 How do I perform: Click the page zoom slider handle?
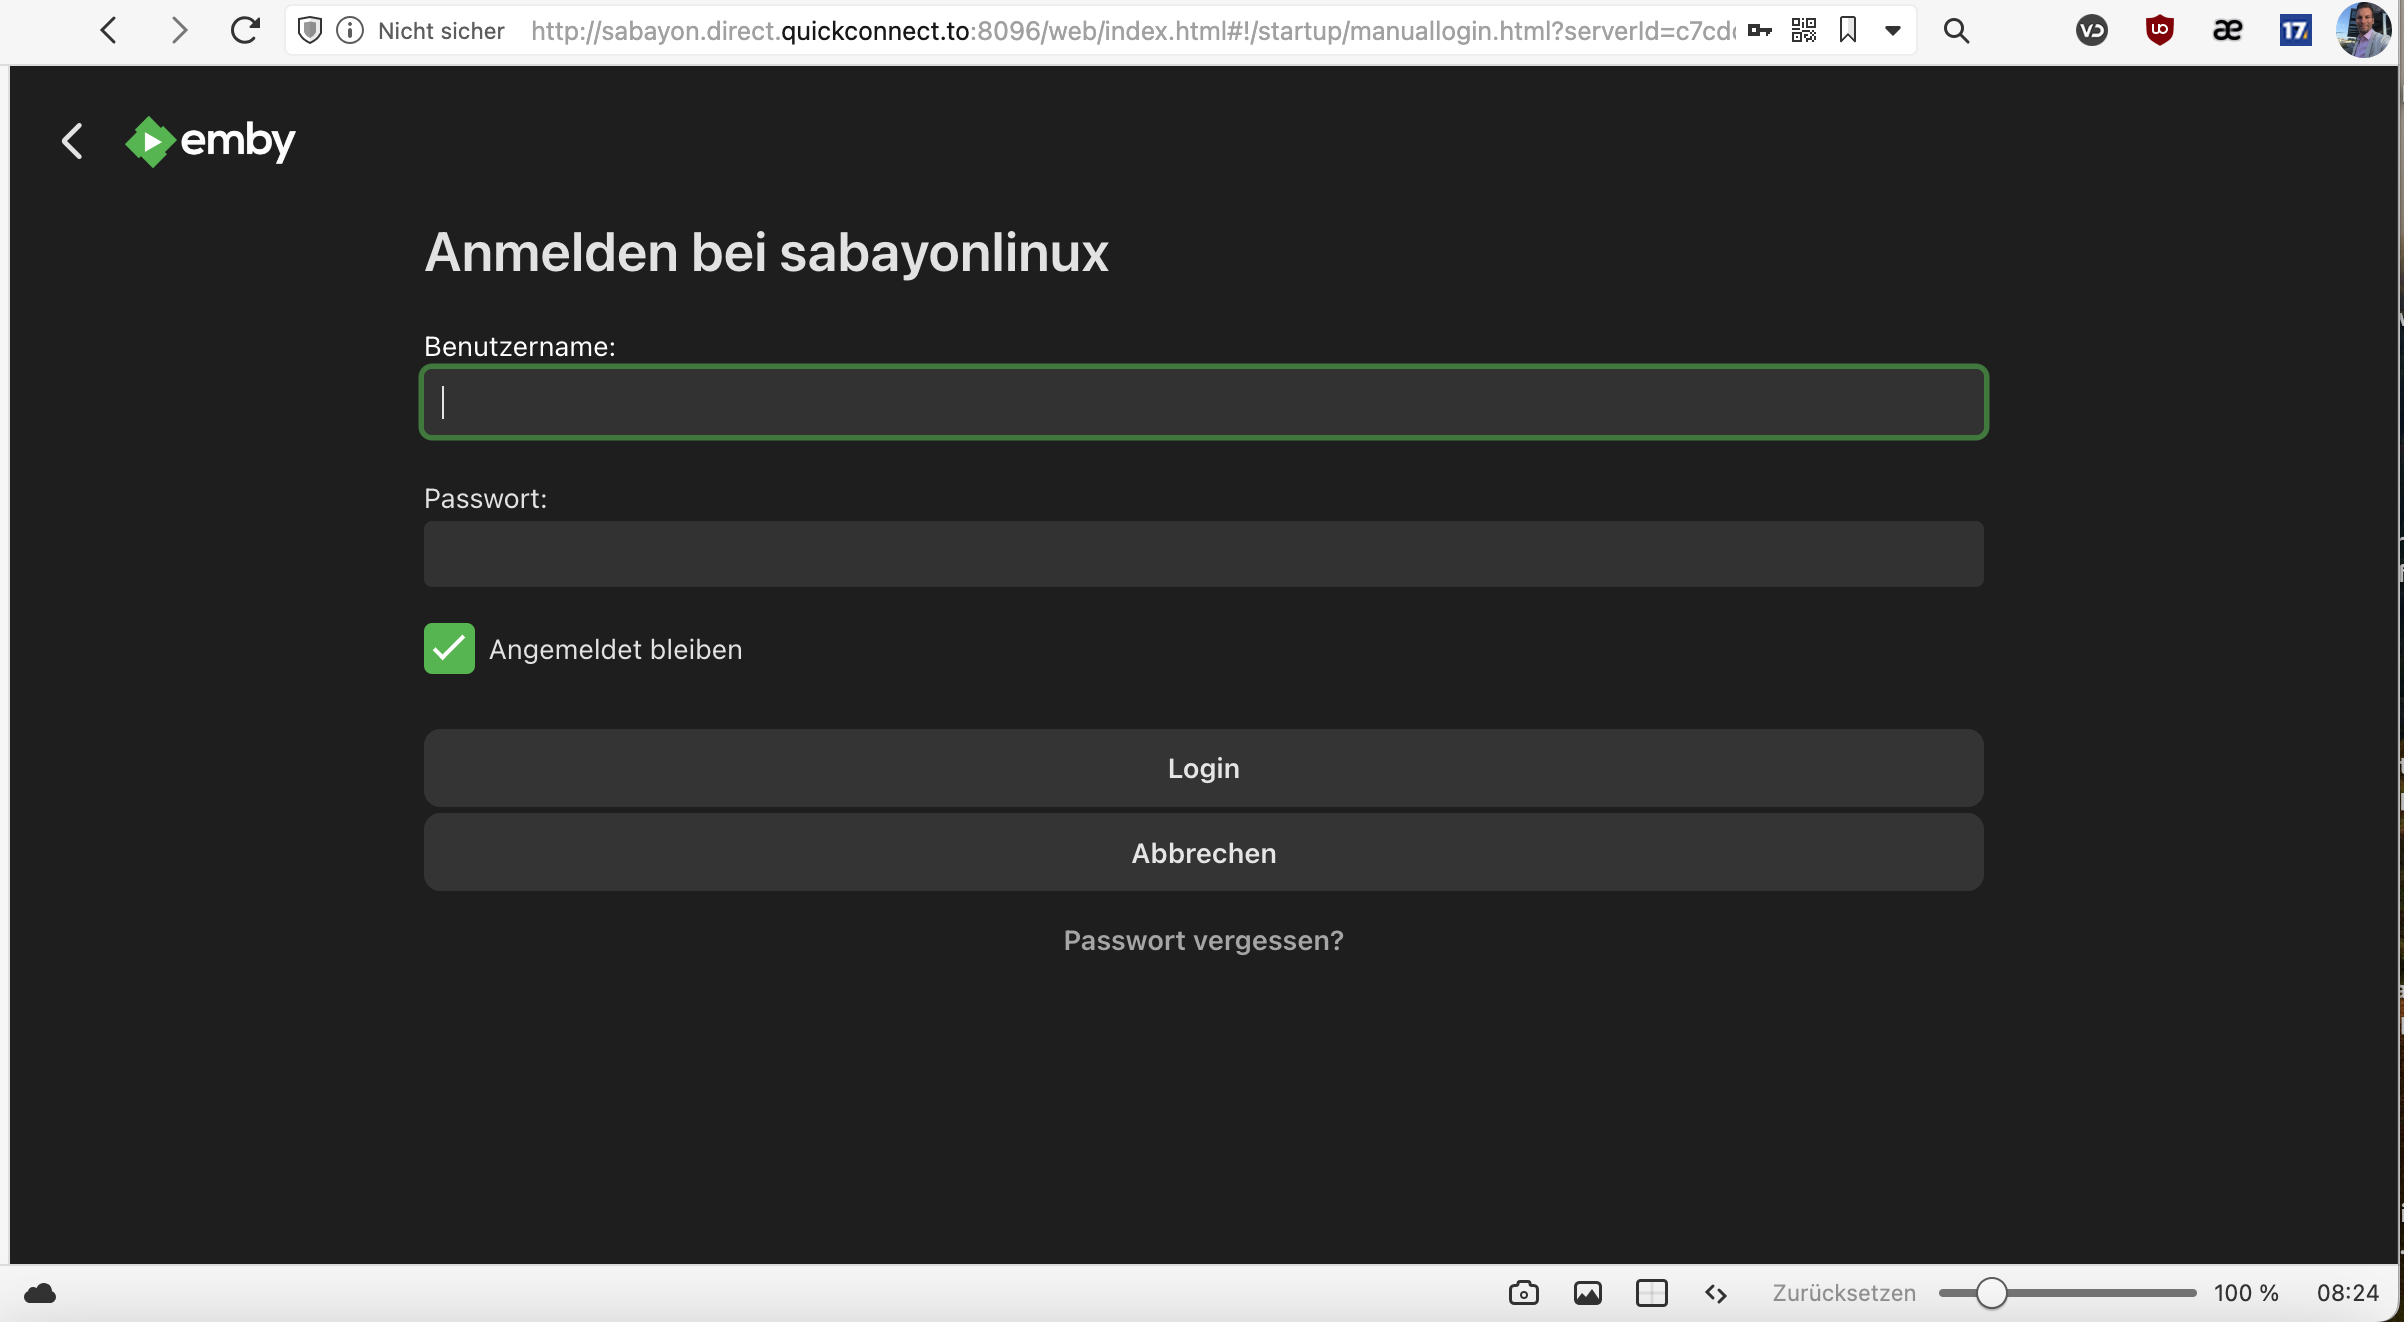click(x=1991, y=1293)
